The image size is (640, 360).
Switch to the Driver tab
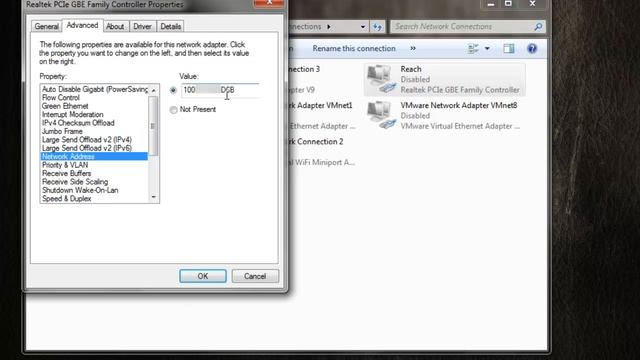[142, 26]
